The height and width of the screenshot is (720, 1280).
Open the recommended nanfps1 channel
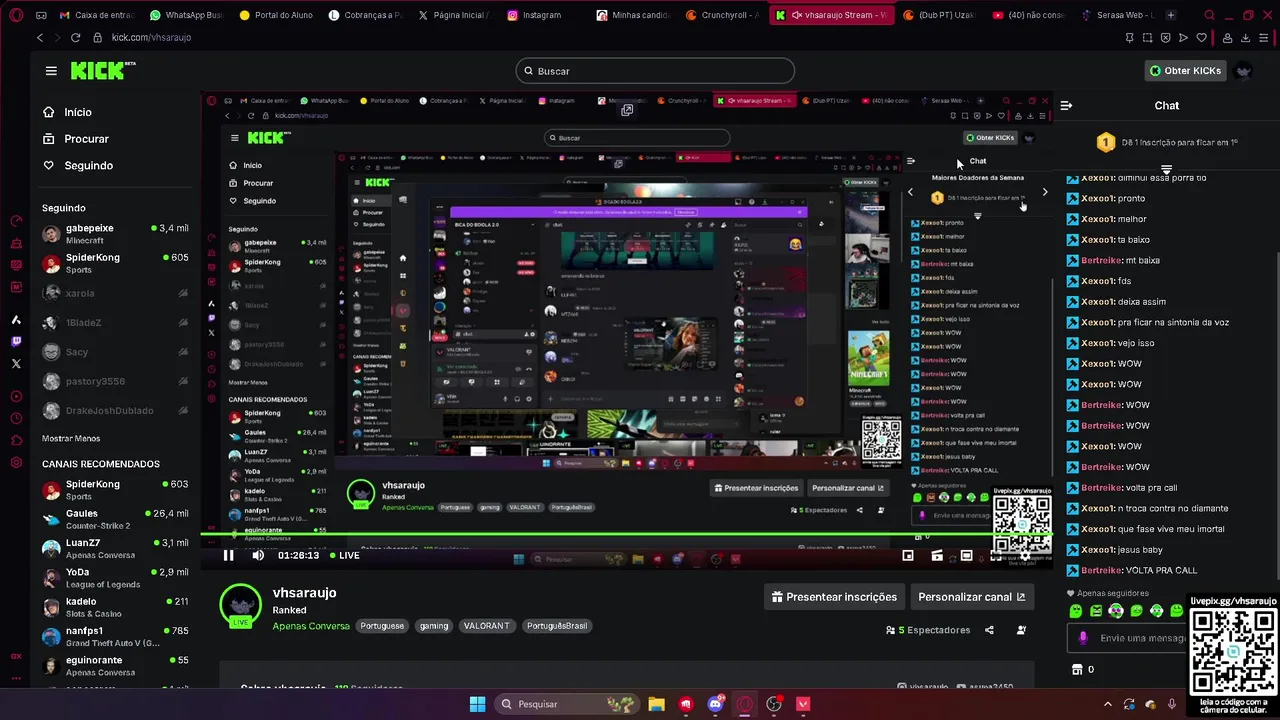tap(115, 637)
